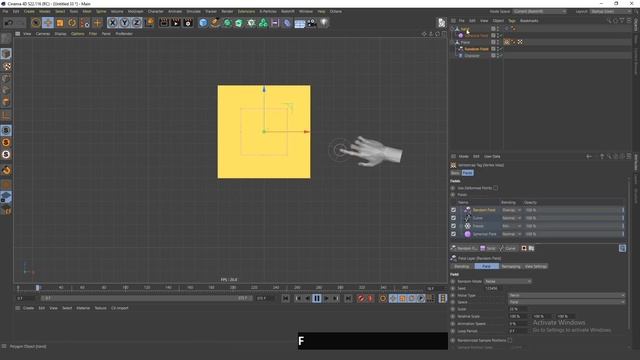Go to start of timeline
Viewport: 640px width, 360px height.
click(x=286, y=299)
